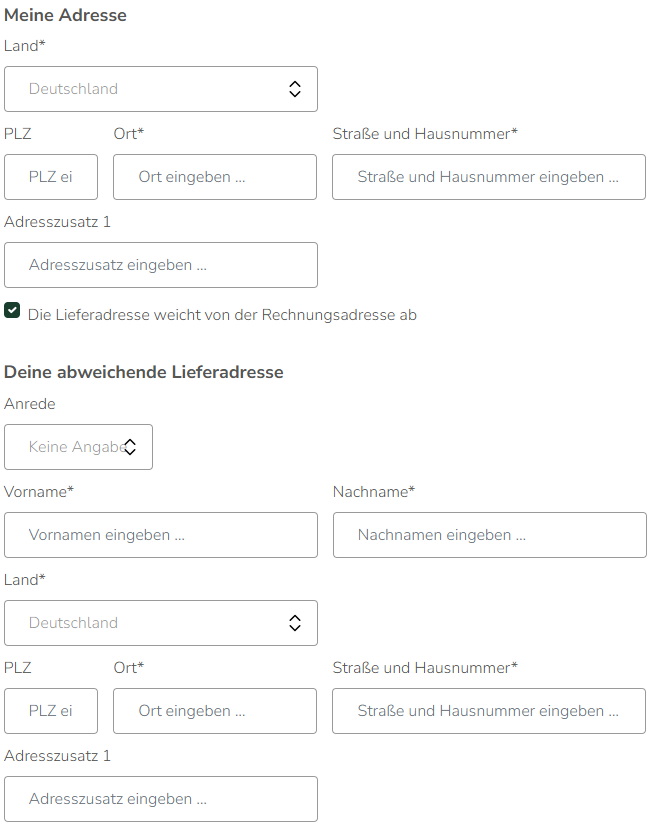Click Straße und Hausnummer field of the Lieferadresse
The image size is (652, 832).
488,711
